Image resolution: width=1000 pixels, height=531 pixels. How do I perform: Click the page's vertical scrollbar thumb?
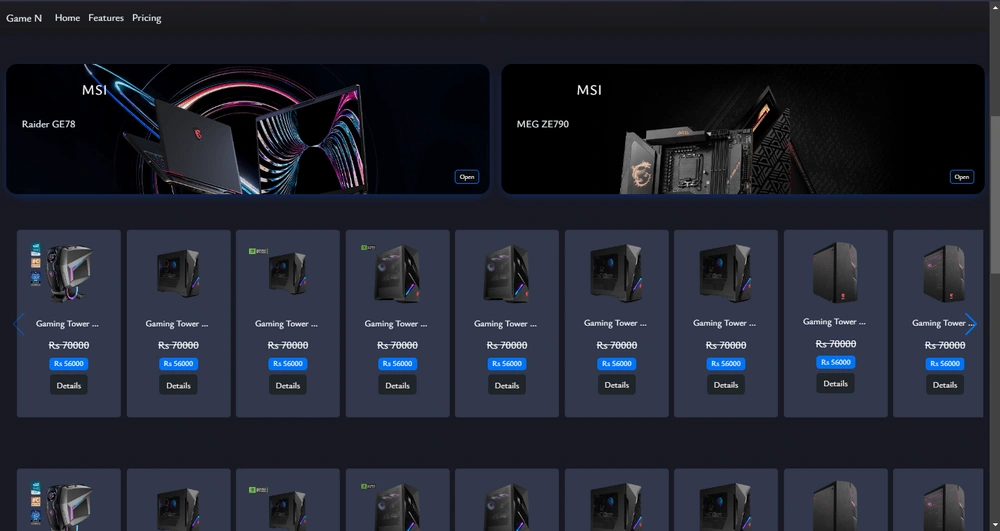point(994,194)
